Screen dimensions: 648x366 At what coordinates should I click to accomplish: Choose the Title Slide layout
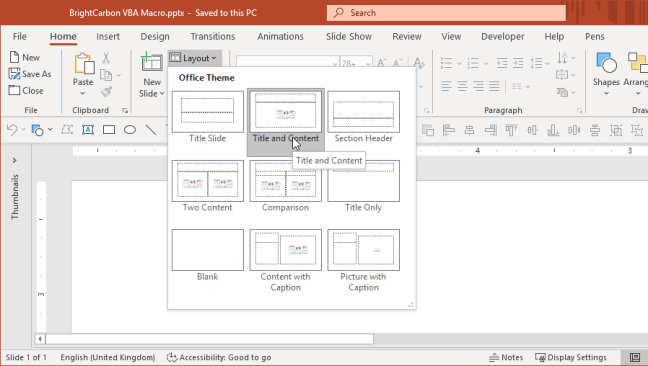coord(208,117)
